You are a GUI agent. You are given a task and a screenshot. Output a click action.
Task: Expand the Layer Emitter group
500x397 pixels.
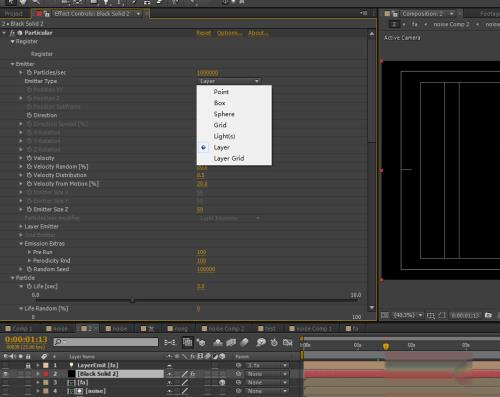point(21,226)
